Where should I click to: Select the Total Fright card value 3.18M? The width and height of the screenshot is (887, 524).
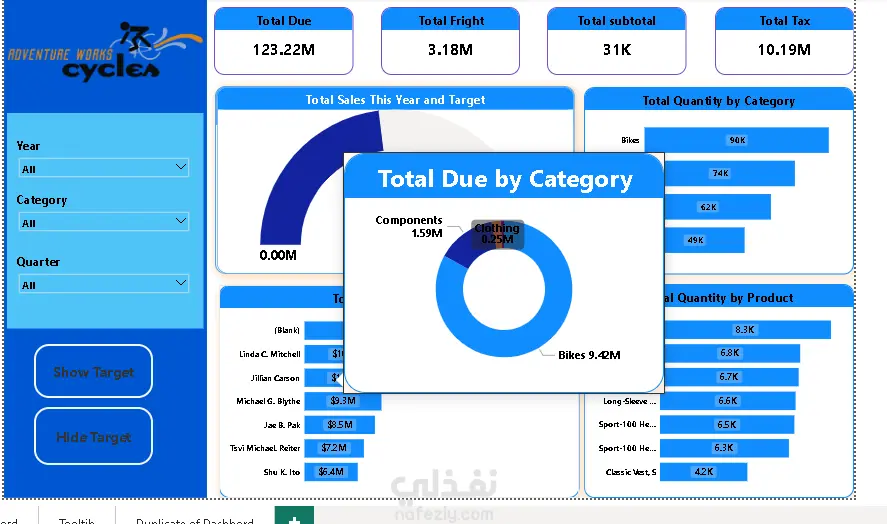(450, 50)
